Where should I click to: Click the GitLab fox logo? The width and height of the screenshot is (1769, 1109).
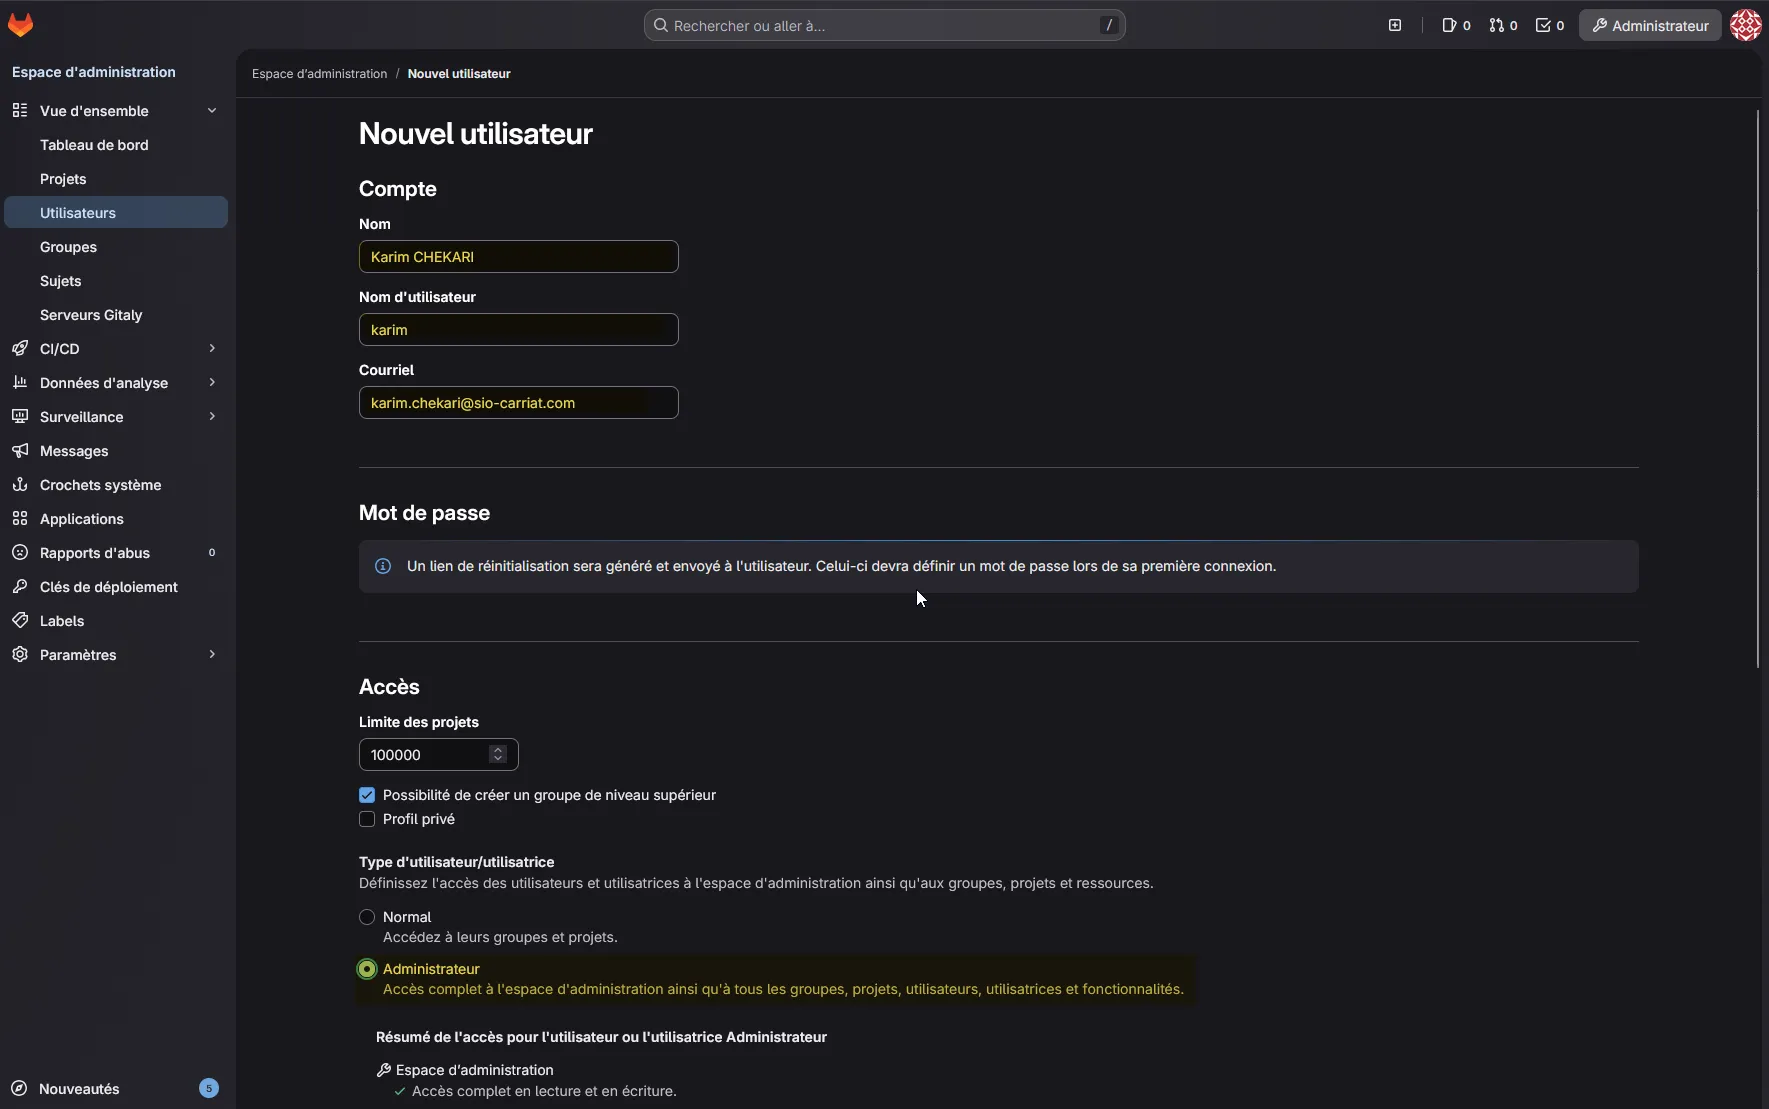(x=21, y=25)
